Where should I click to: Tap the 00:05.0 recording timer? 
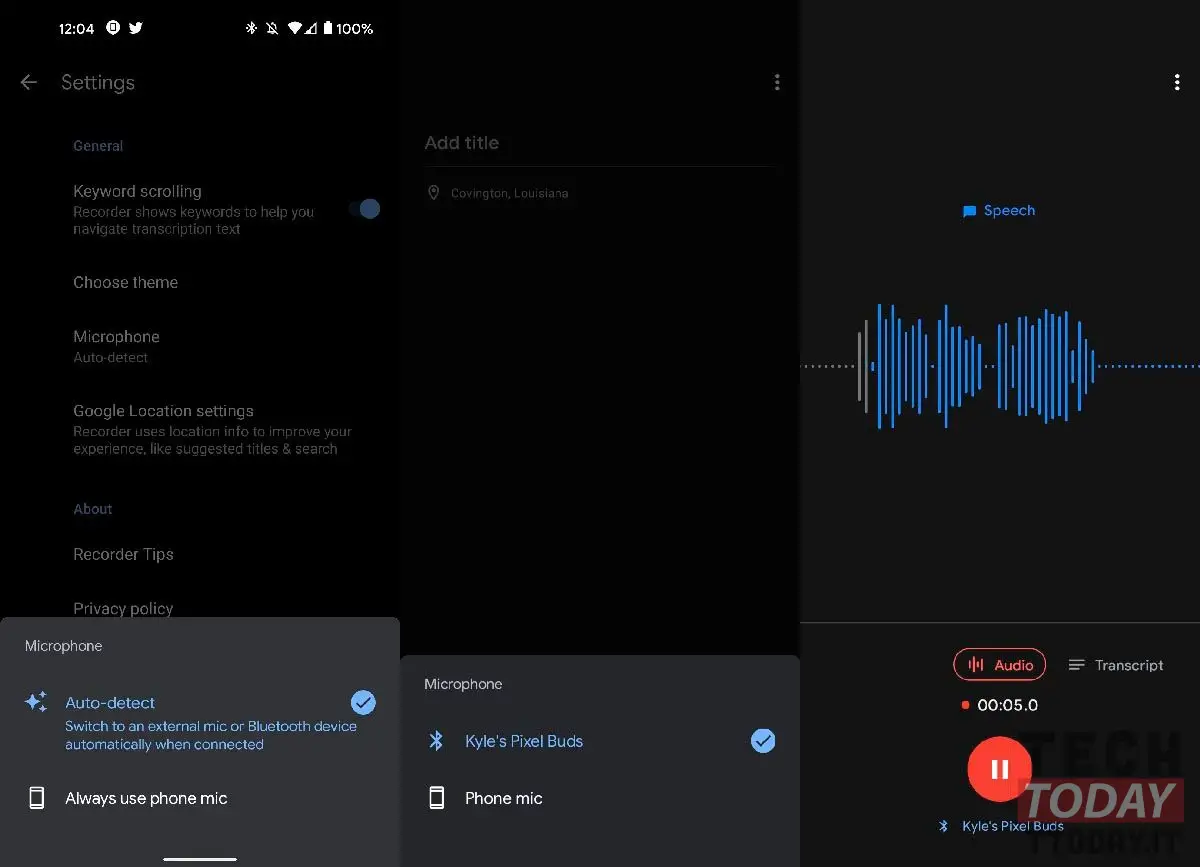pos(1008,705)
